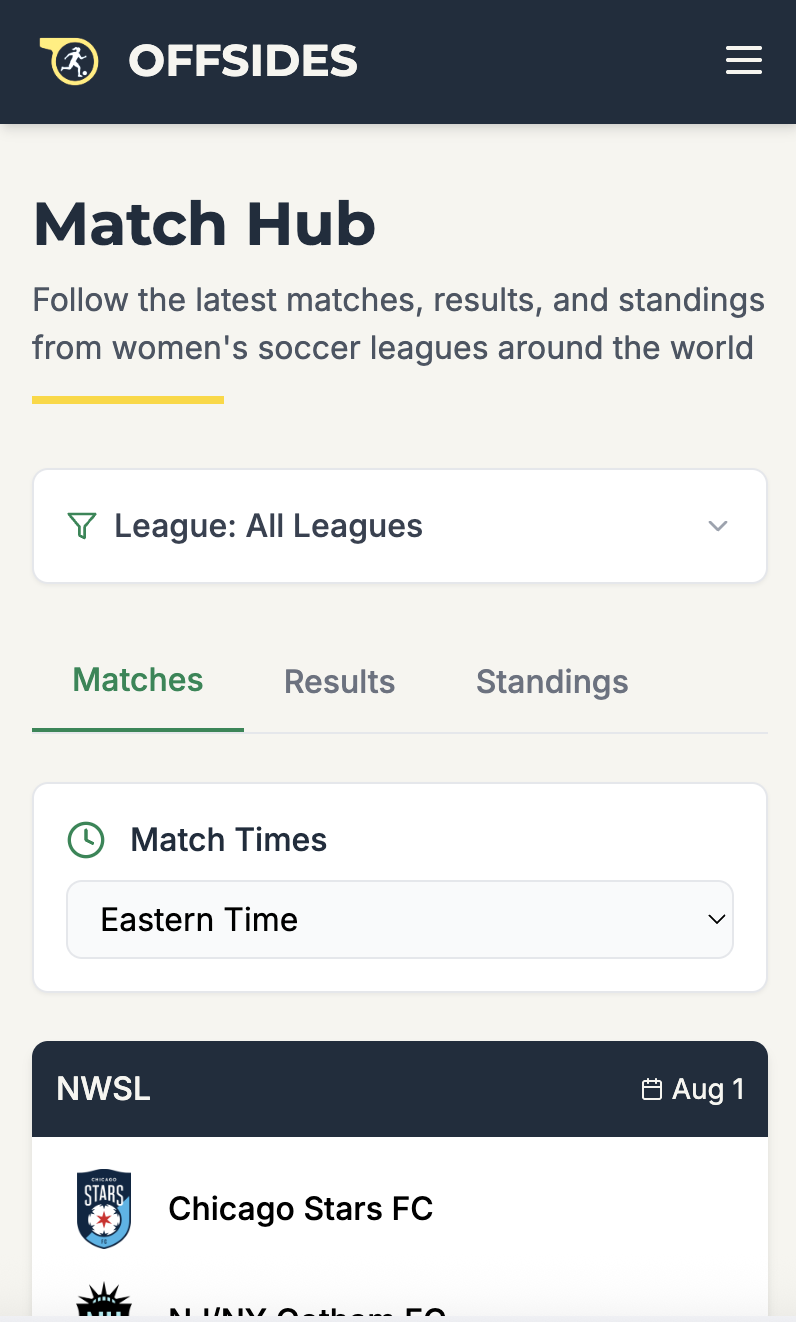Click the Match Times label

pyautogui.click(x=229, y=840)
